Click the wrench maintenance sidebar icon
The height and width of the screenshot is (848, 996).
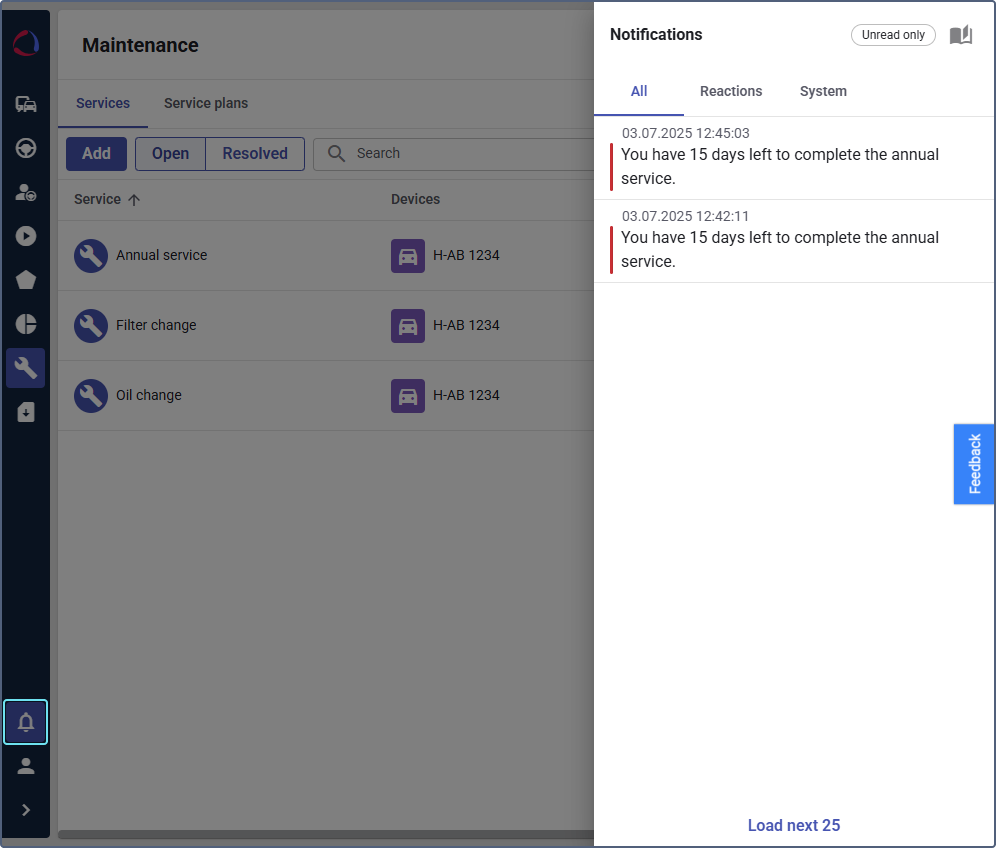click(26, 368)
